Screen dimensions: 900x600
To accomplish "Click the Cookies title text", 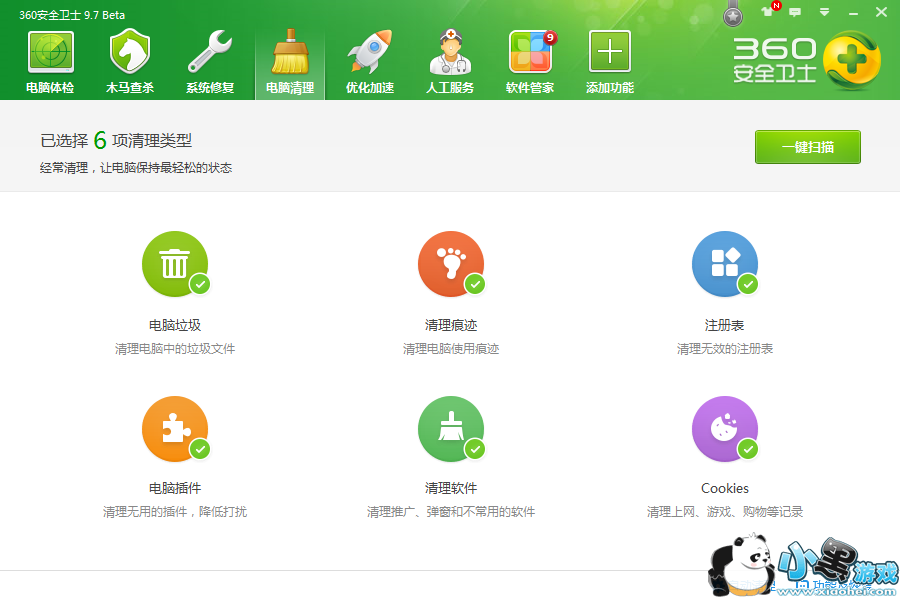I will click(x=725, y=488).
